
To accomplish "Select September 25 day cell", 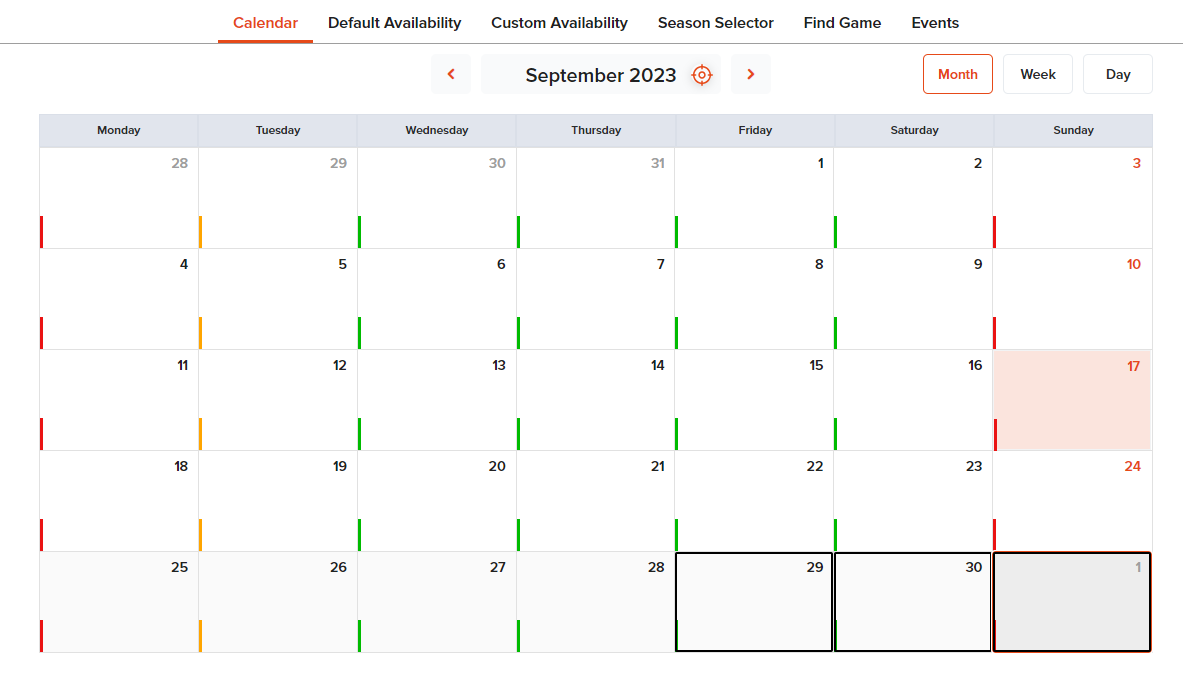I will [119, 602].
